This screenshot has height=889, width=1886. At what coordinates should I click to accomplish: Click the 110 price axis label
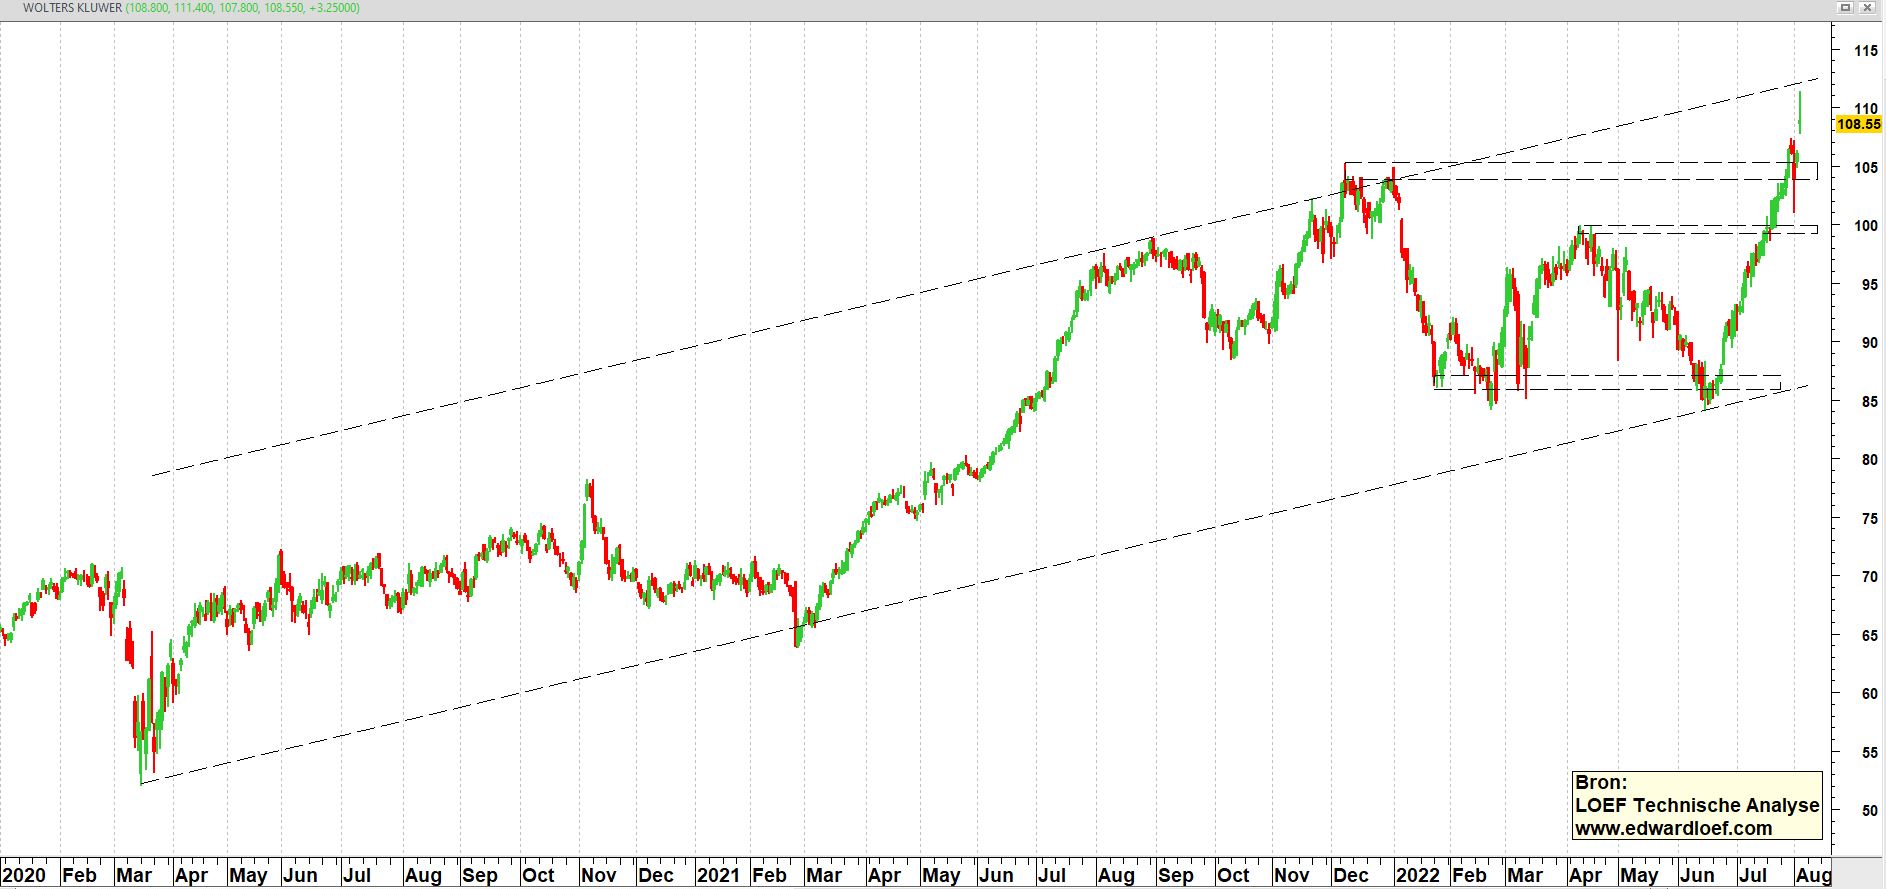(x=1865, y=108)
